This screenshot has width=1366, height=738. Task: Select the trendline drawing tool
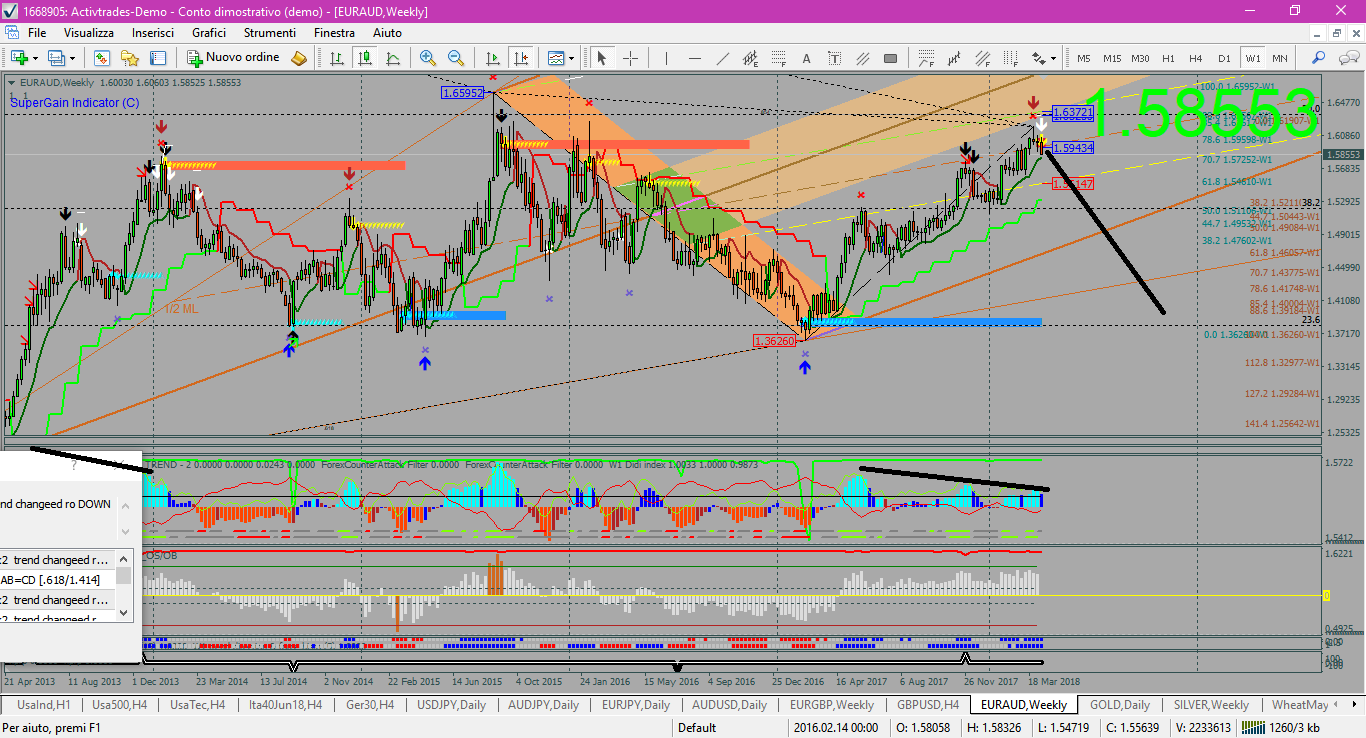coord(722,58)
